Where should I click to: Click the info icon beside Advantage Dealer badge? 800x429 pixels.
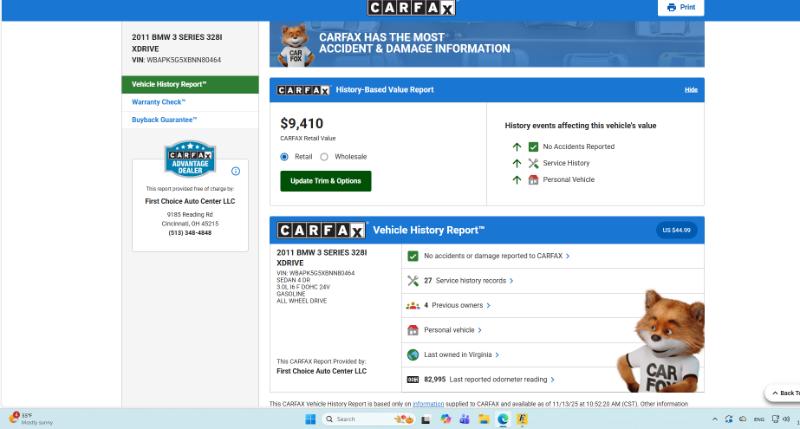(236, 171)
